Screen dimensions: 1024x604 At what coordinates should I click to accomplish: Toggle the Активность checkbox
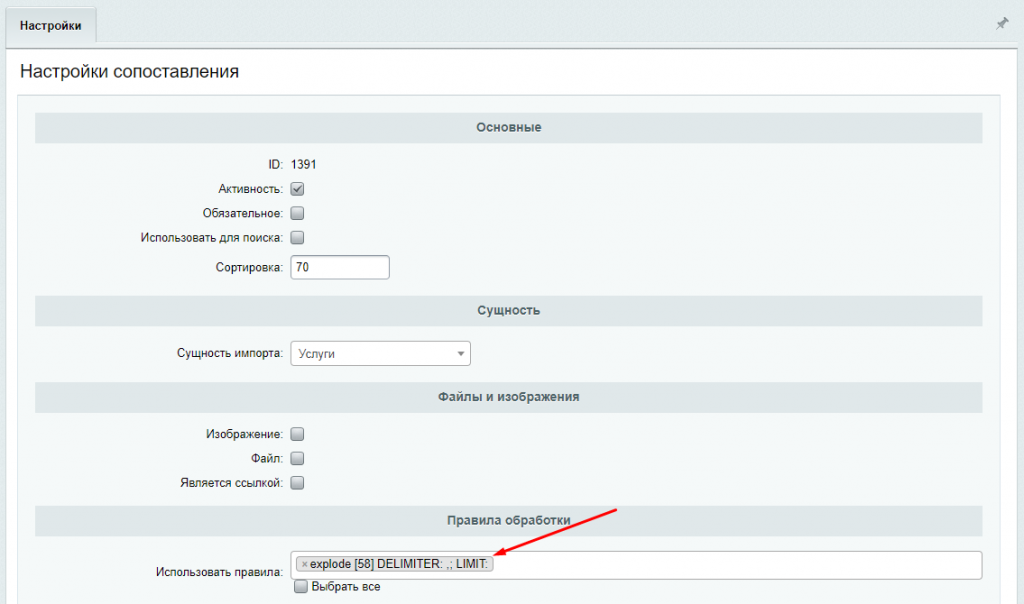pos(297,189)
